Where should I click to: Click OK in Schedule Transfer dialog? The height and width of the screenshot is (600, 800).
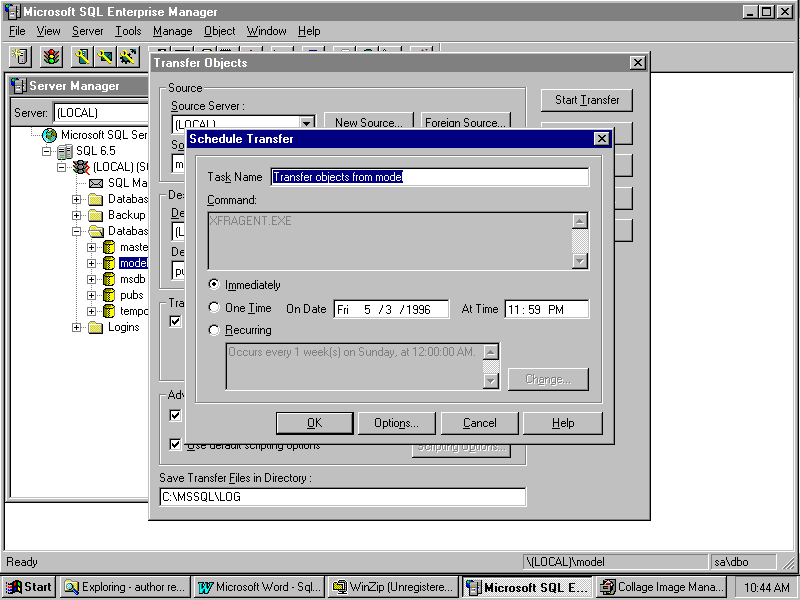point(314,423)
